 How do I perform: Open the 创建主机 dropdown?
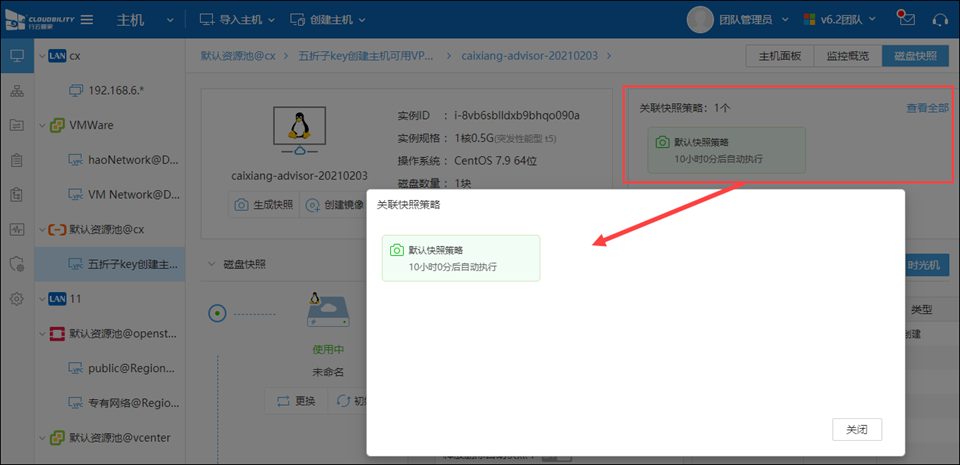(327, 20)
